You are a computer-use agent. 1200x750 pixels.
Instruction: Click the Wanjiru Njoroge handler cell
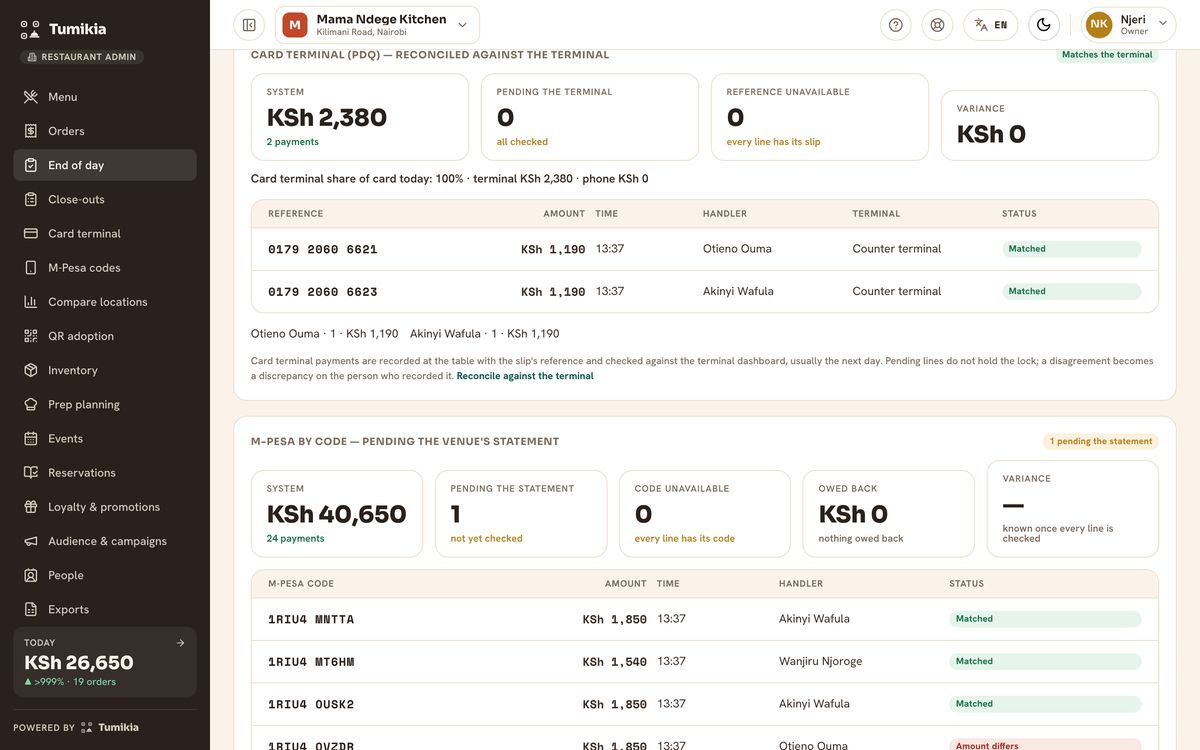click(x=820, y=661)
